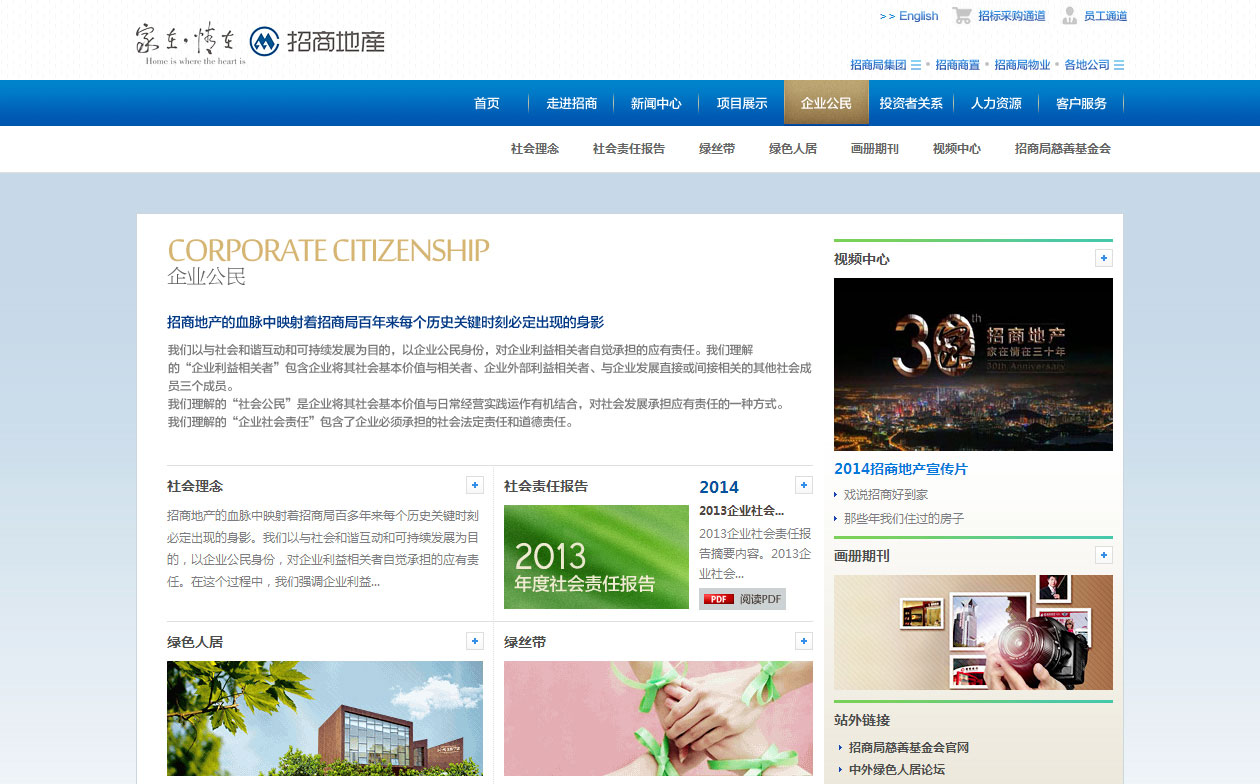Expand the 社会理念 section plus button
The image size is (1260, 784).
click(475, 485)
